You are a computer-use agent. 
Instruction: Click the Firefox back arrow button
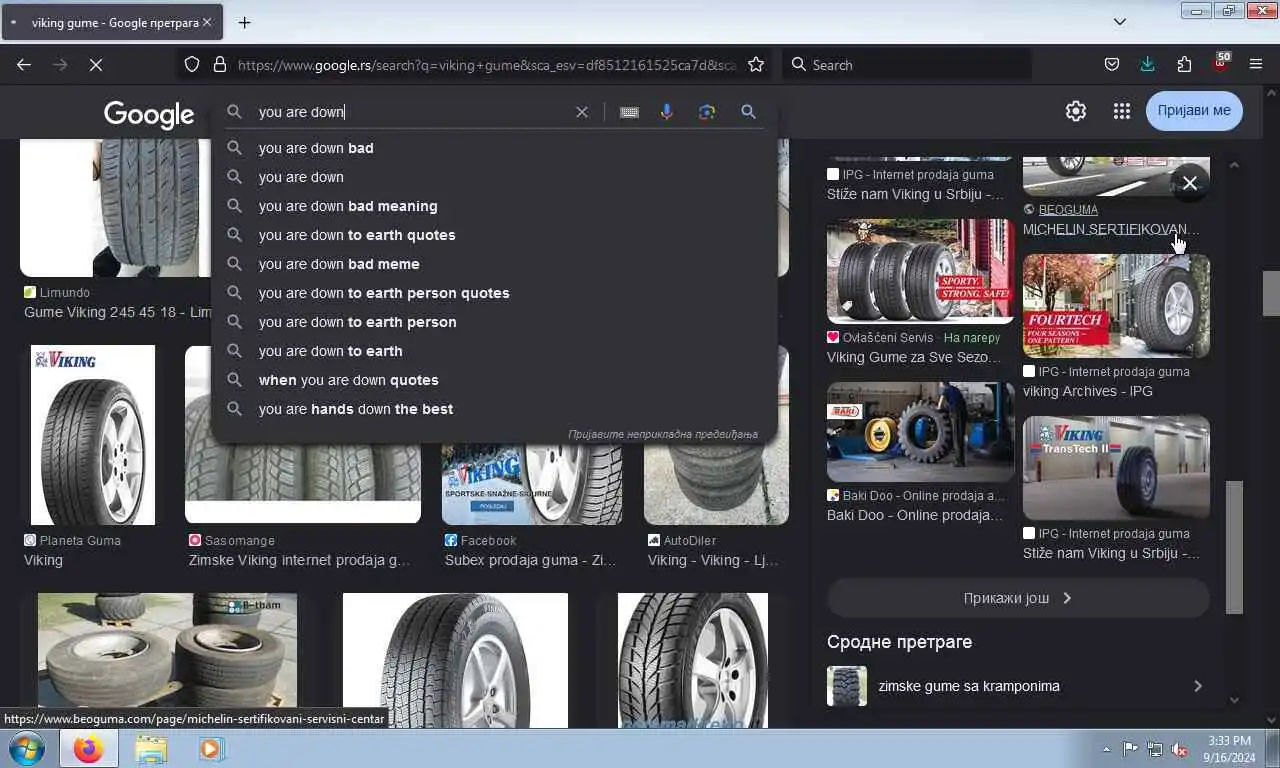[x=24, y=65]
